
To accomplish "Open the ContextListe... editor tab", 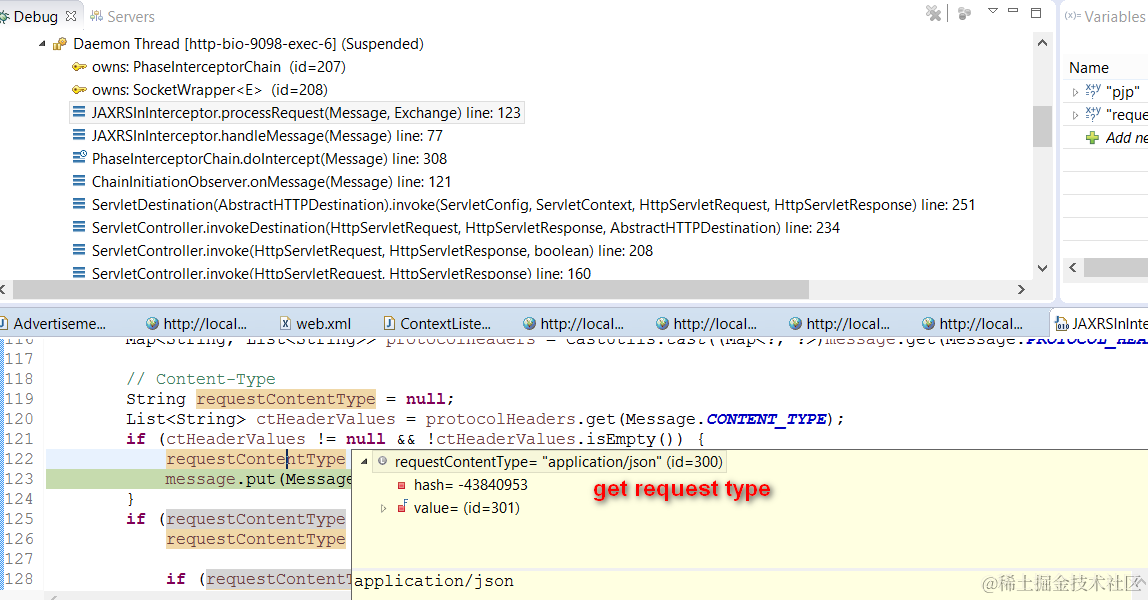I will pyautogui.click(x=437, y=323).
